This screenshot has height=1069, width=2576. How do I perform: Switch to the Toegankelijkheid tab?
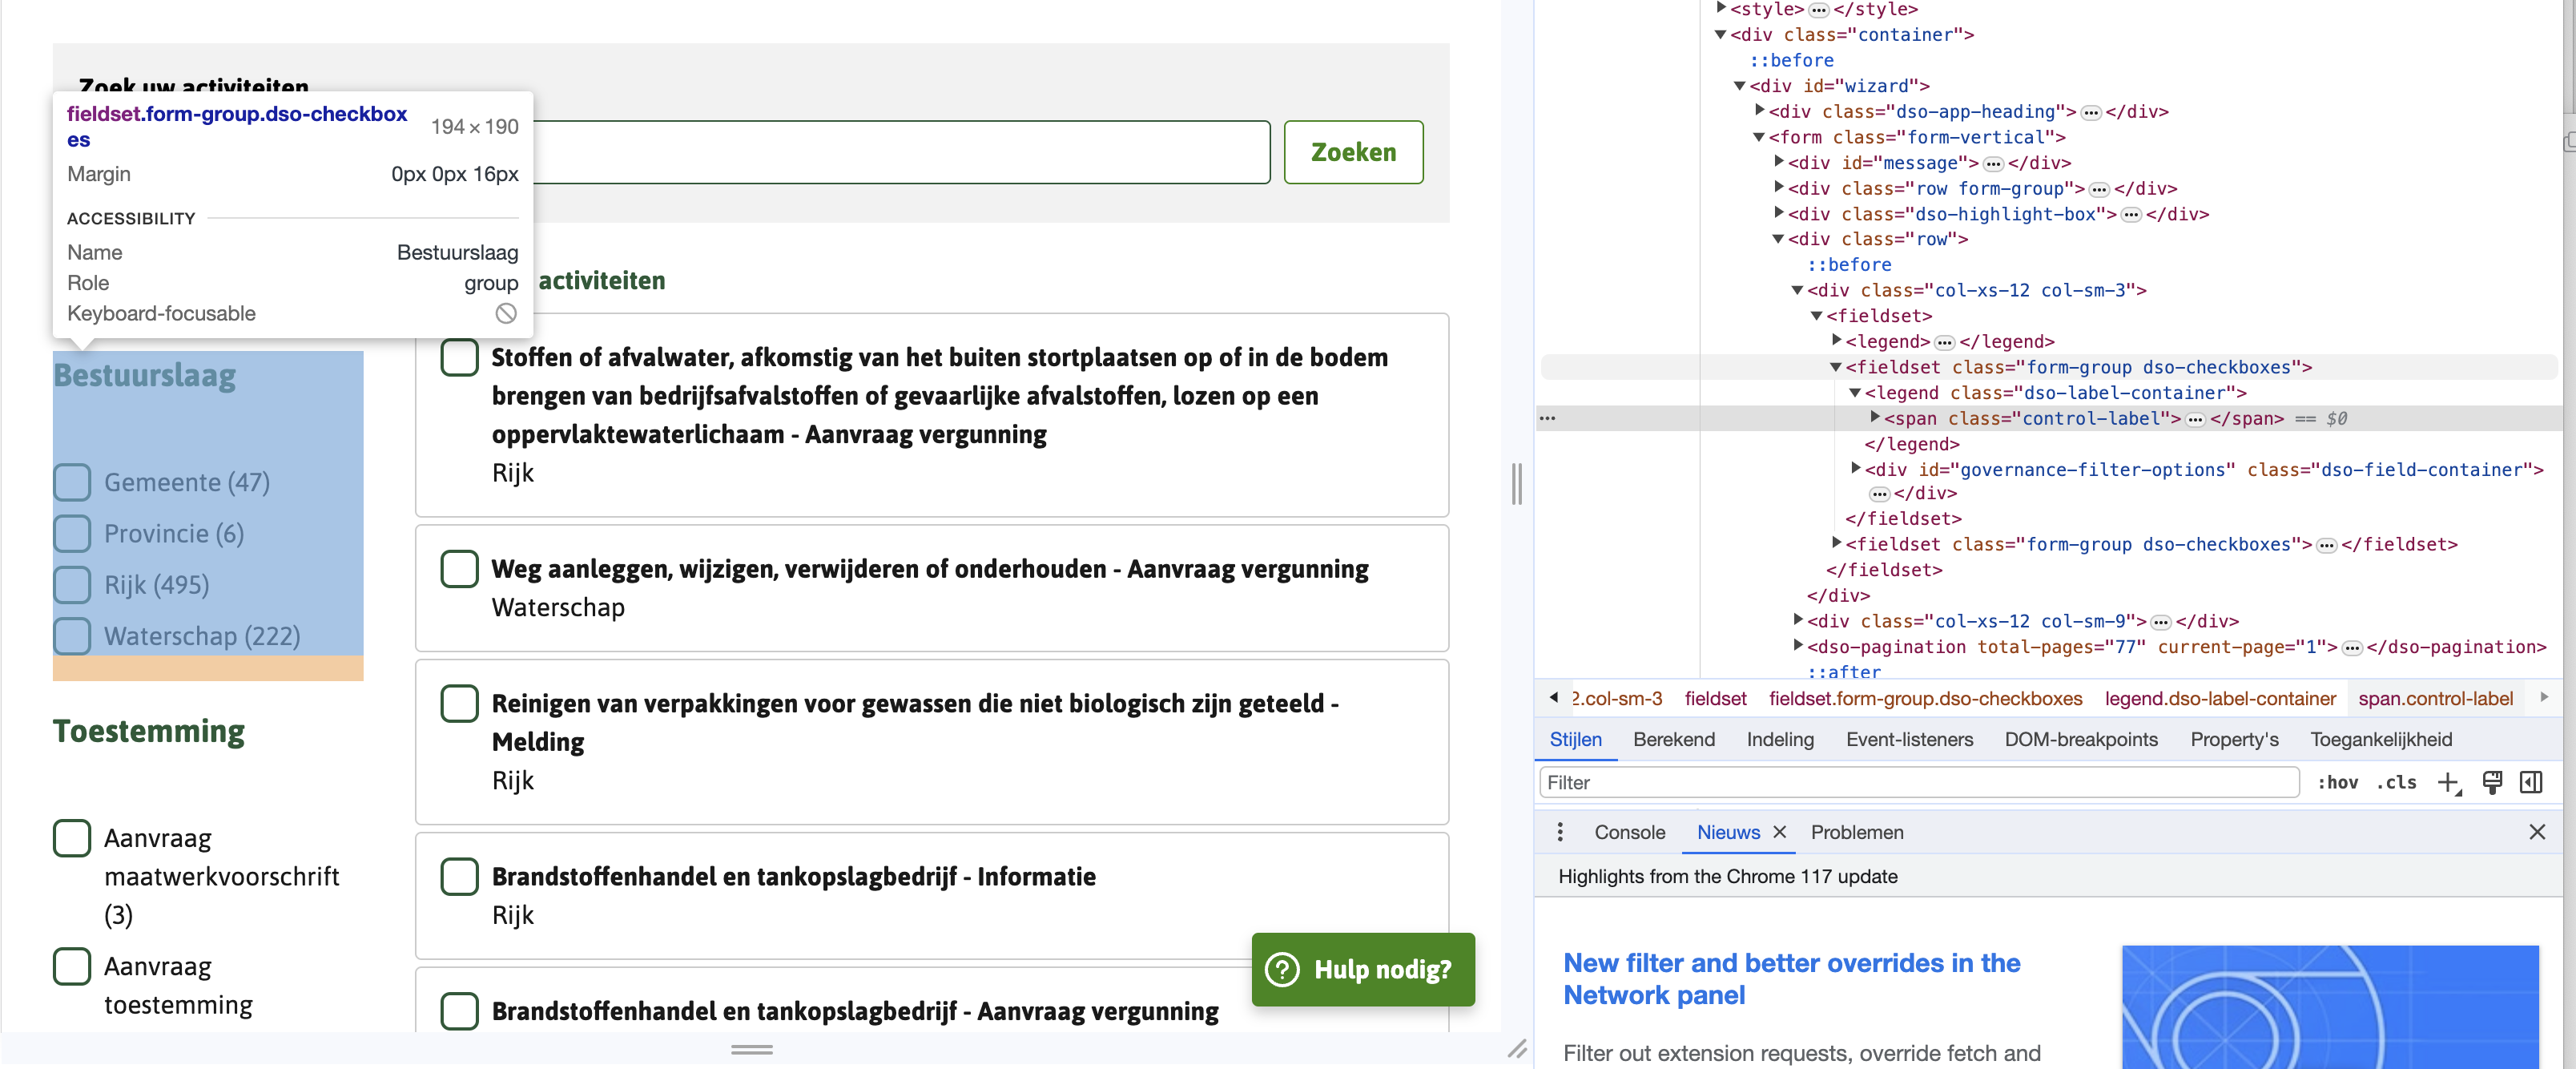[x=2381, y=739]
